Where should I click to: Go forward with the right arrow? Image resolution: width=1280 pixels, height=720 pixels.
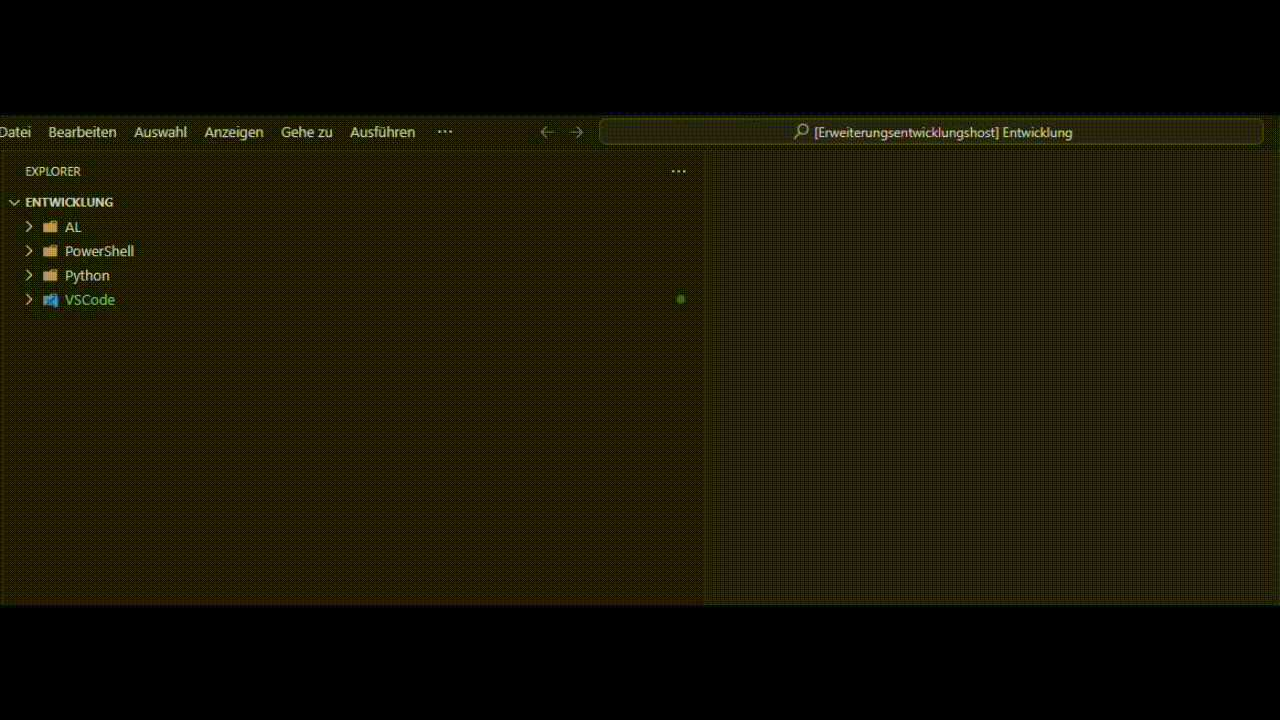pos(576,132)
